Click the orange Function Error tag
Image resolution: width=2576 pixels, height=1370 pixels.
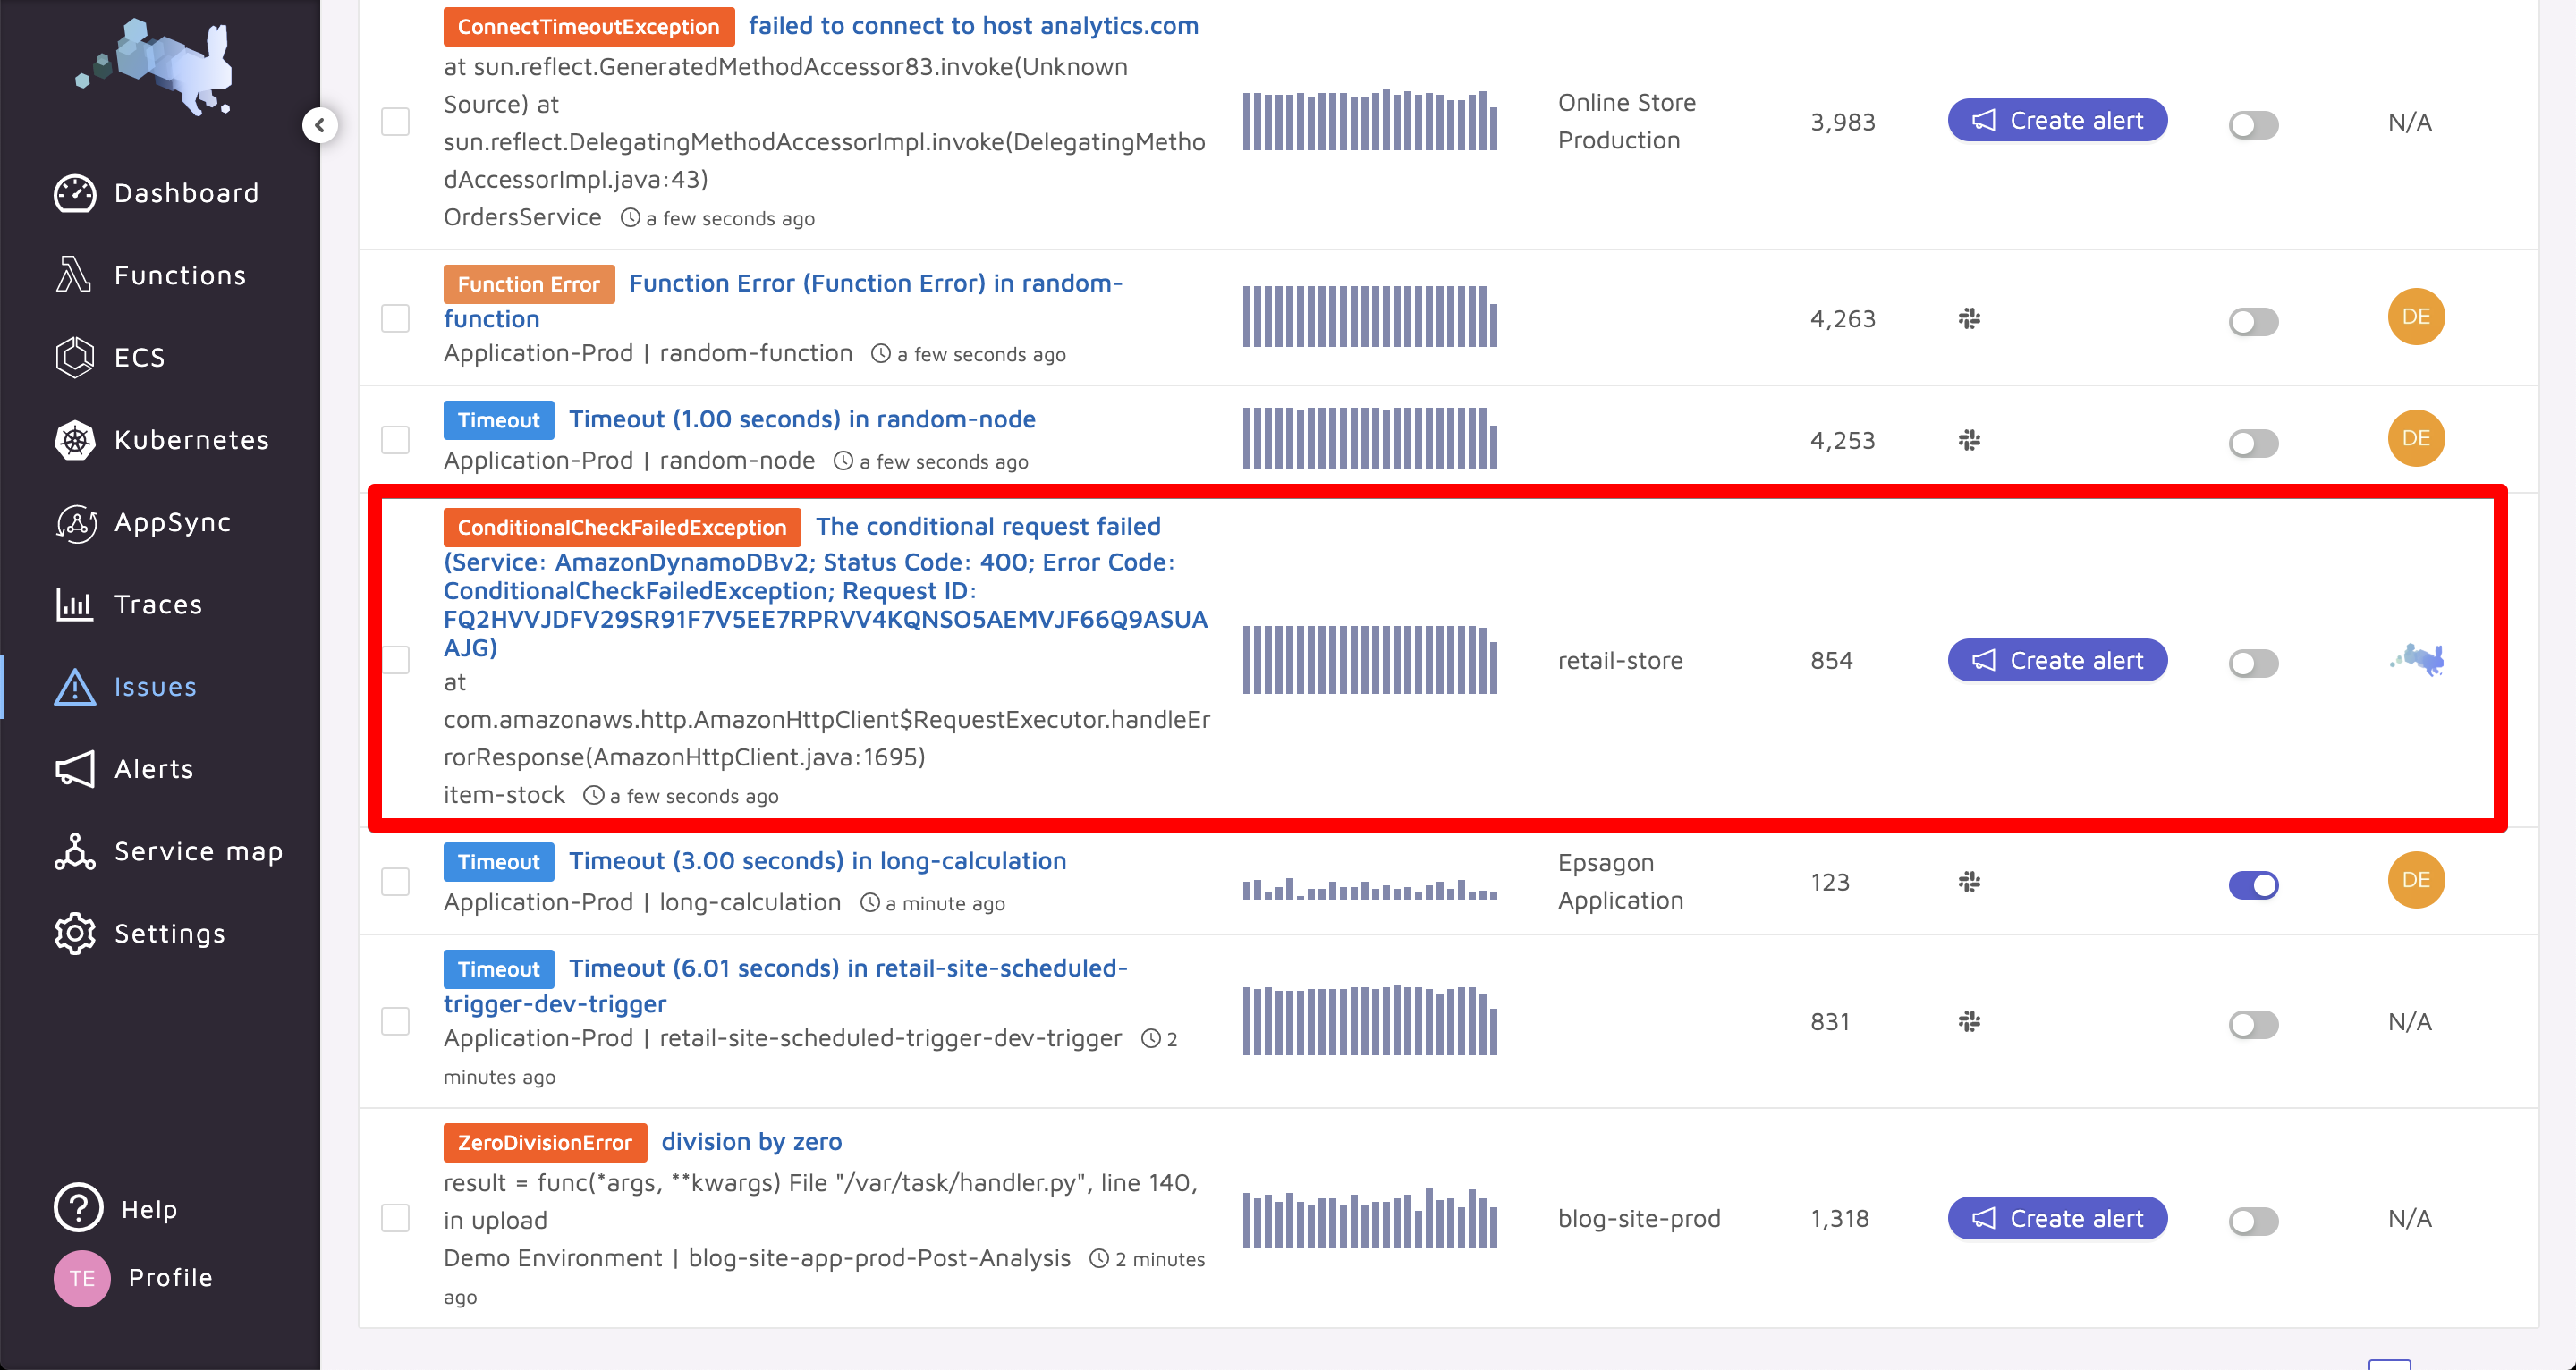click(x=529, y=285)
